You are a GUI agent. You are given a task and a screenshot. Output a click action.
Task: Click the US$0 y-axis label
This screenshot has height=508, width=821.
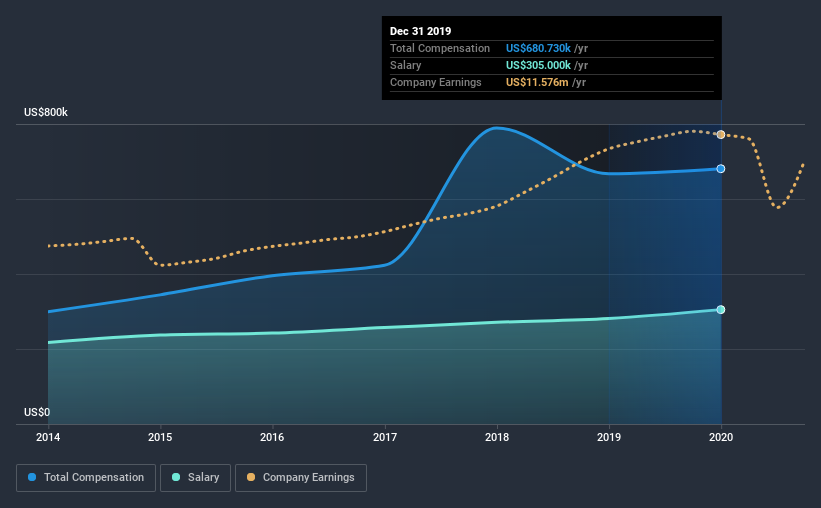click(37, 412)
